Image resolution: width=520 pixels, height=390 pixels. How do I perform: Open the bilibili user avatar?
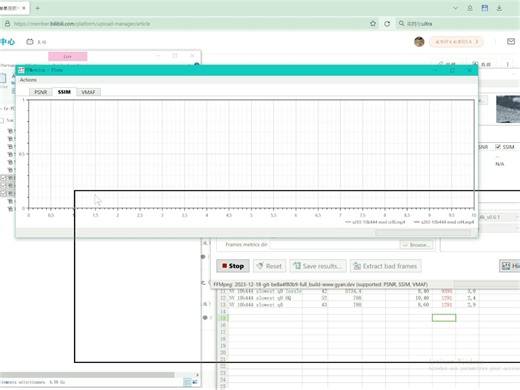pyautogui.click(x=419, y=42)
